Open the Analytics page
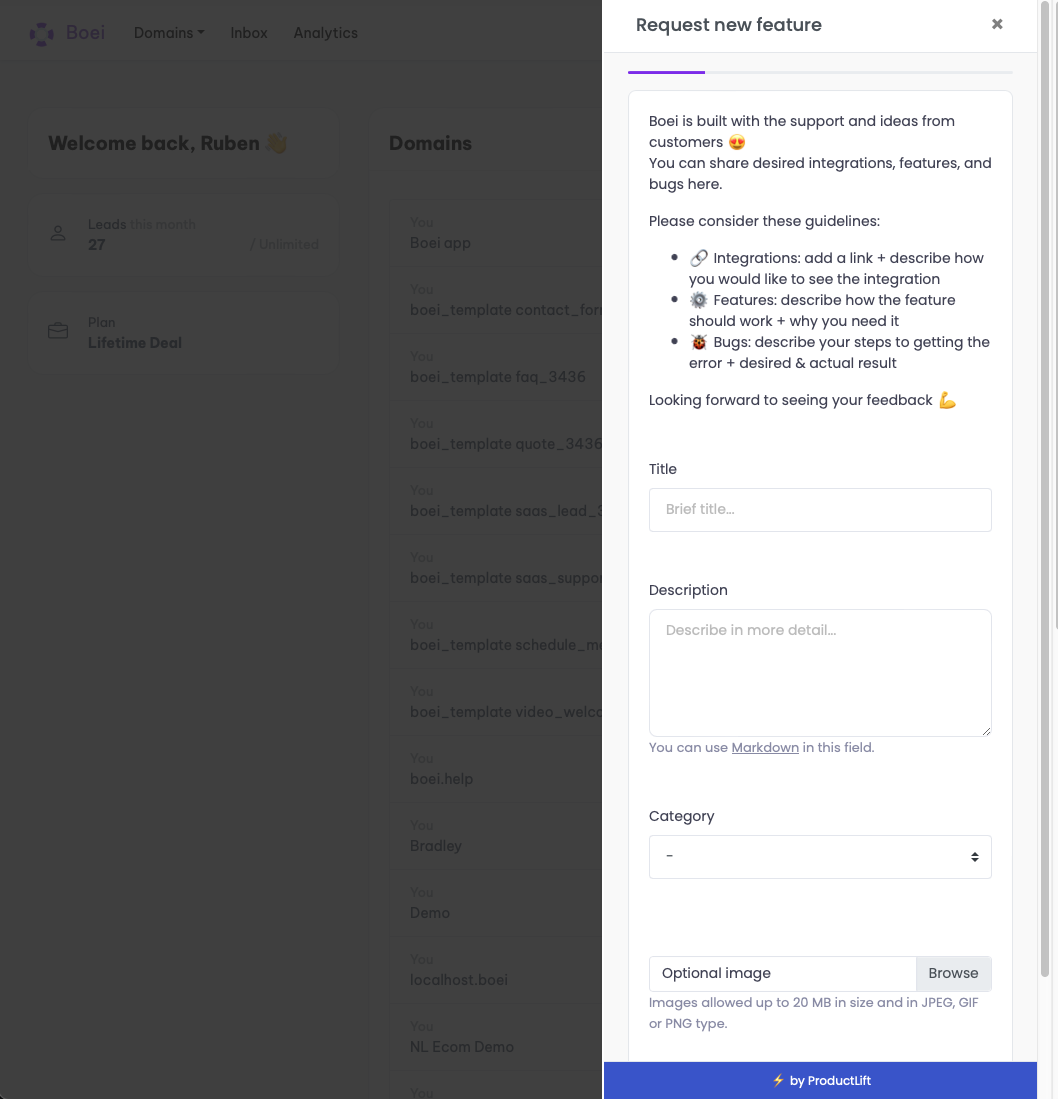This screenshot has height=1099, width=1058. click(325, 33)
